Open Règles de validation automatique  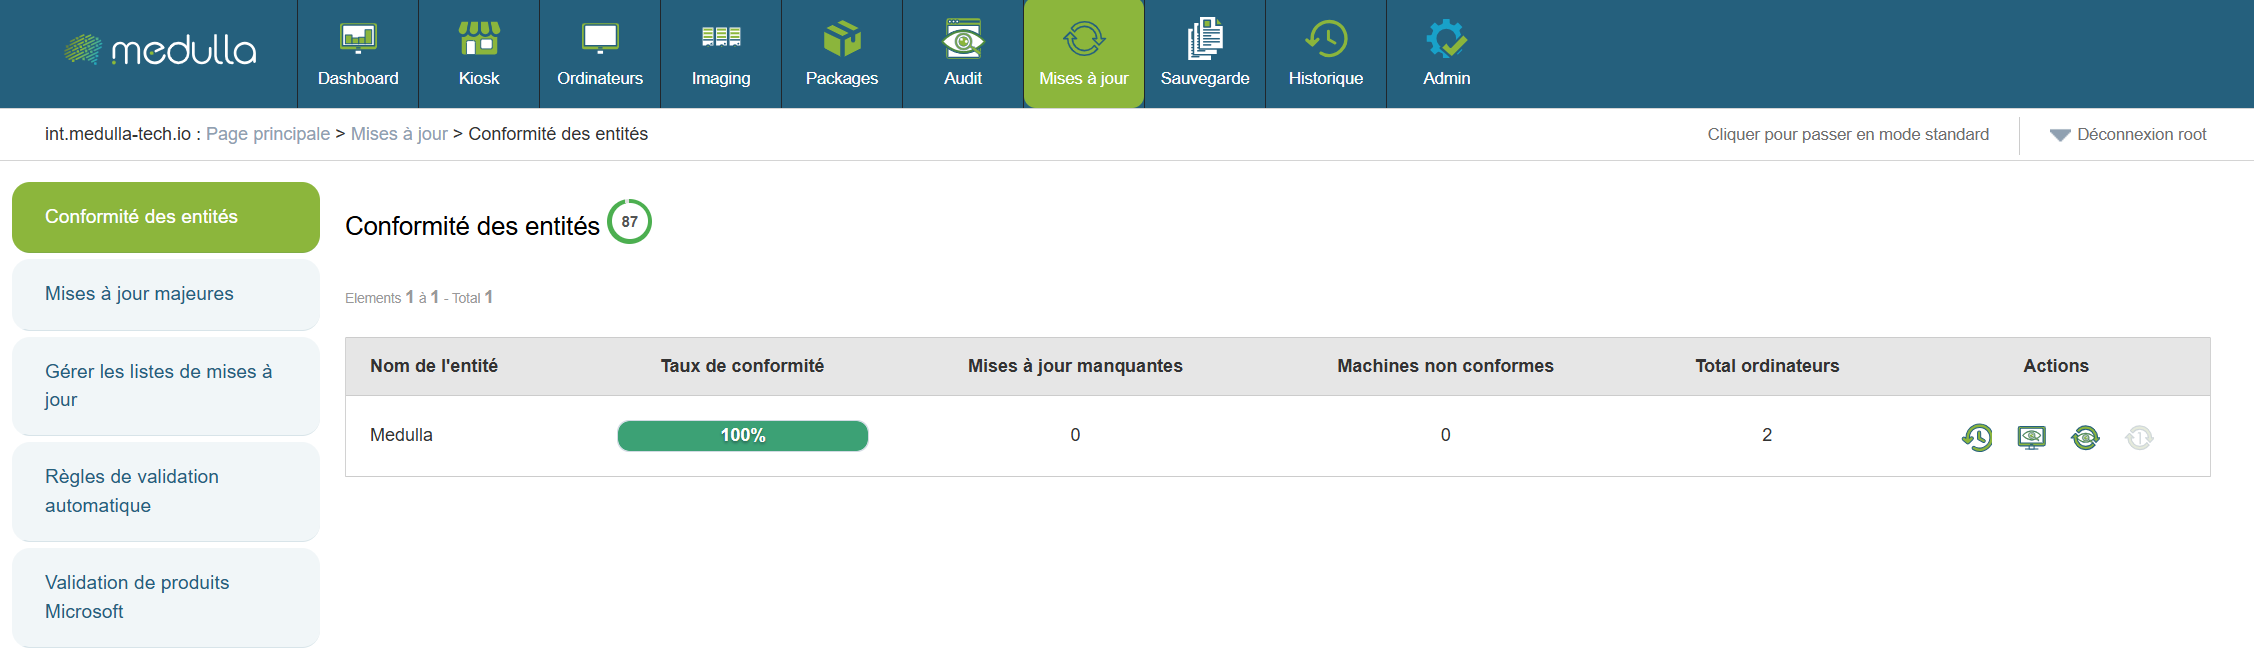pos(132,491)
